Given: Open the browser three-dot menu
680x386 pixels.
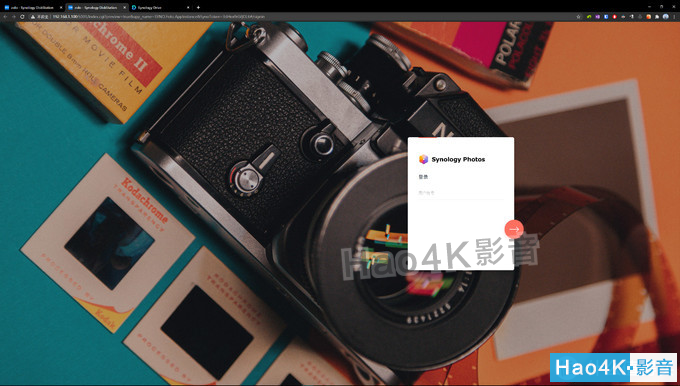Looking at the screenshot, I should point(674,16).
